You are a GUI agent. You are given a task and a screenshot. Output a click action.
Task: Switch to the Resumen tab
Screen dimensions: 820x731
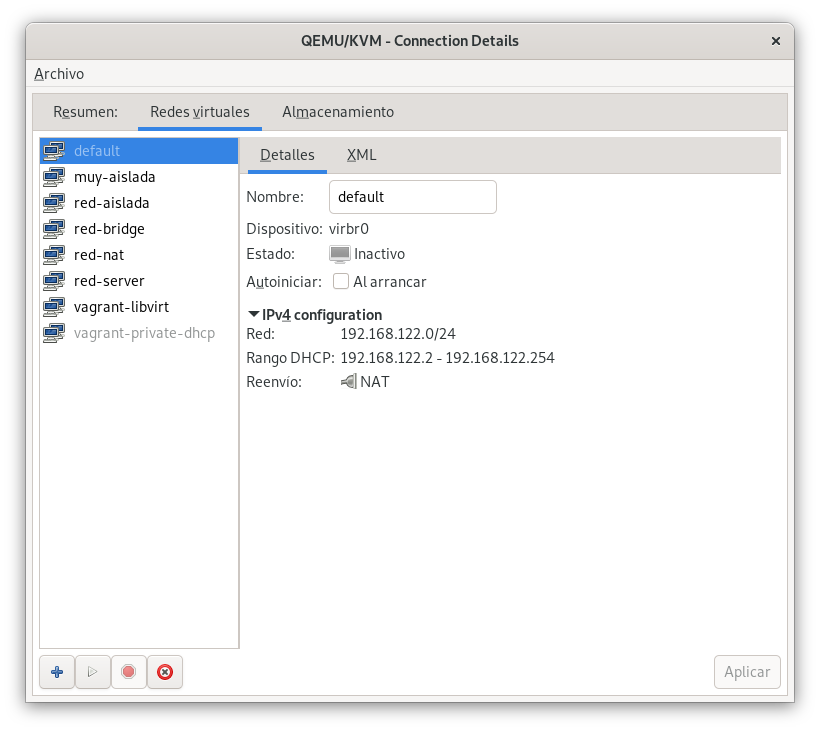(x=85, y=112)
